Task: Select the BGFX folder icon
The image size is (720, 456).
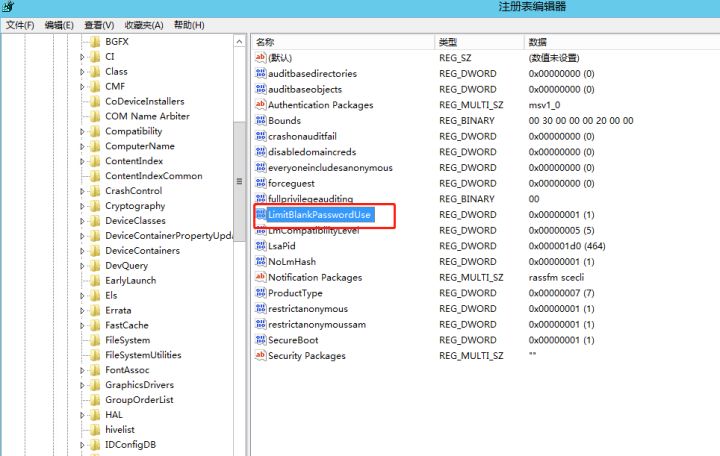Action: (x=95, y=42)
